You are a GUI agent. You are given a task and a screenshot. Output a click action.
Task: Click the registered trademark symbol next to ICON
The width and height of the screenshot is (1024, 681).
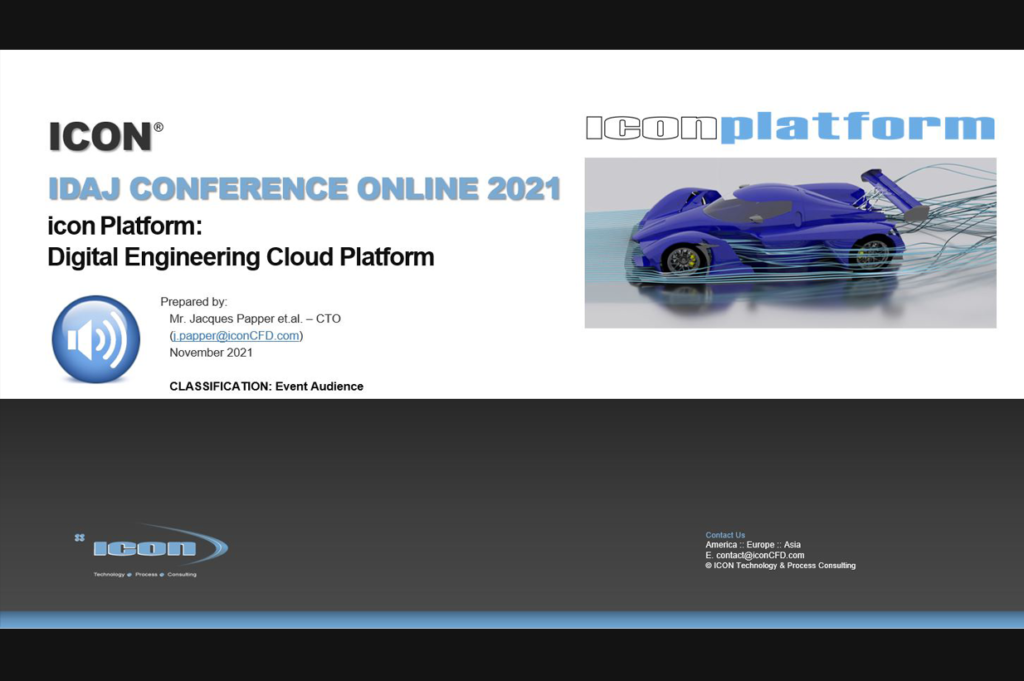(x=158, y=128)
